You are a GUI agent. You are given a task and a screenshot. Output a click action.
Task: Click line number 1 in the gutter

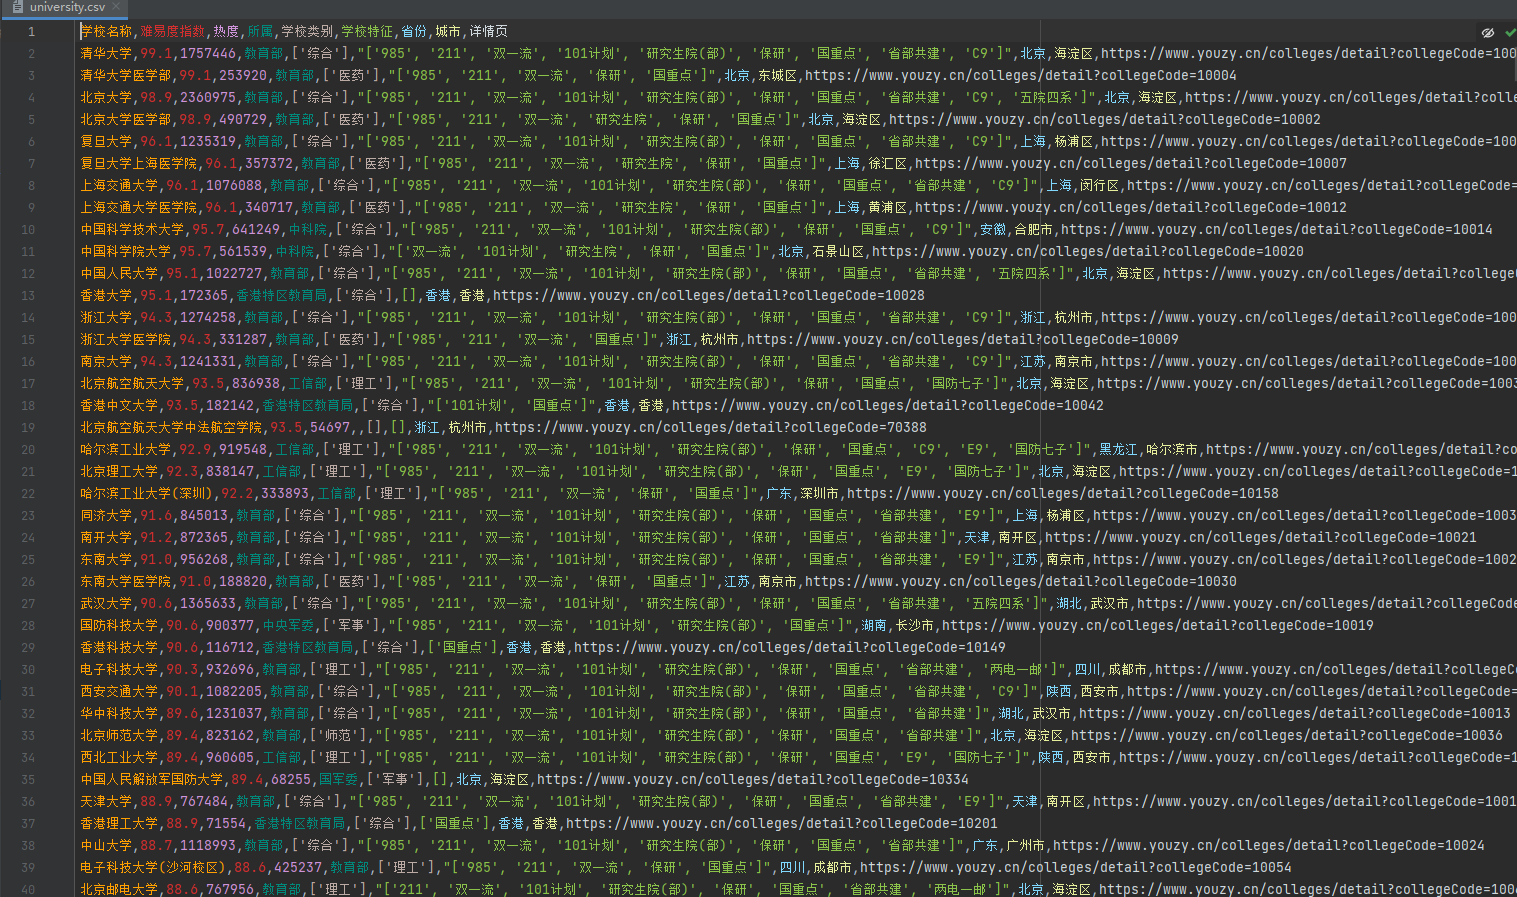(30, 31)
